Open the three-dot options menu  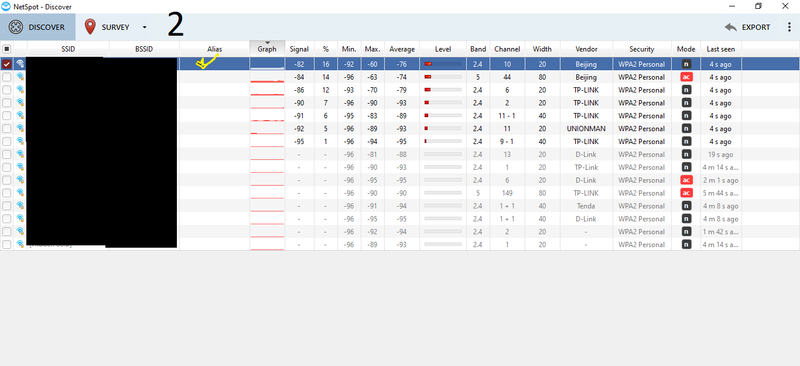click(x=789, y=27)
